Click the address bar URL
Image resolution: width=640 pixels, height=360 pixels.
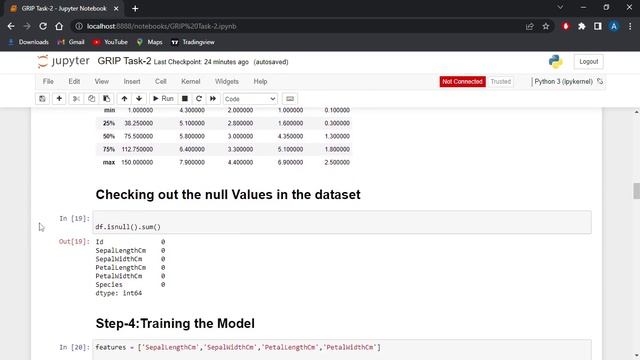[162, 26]
